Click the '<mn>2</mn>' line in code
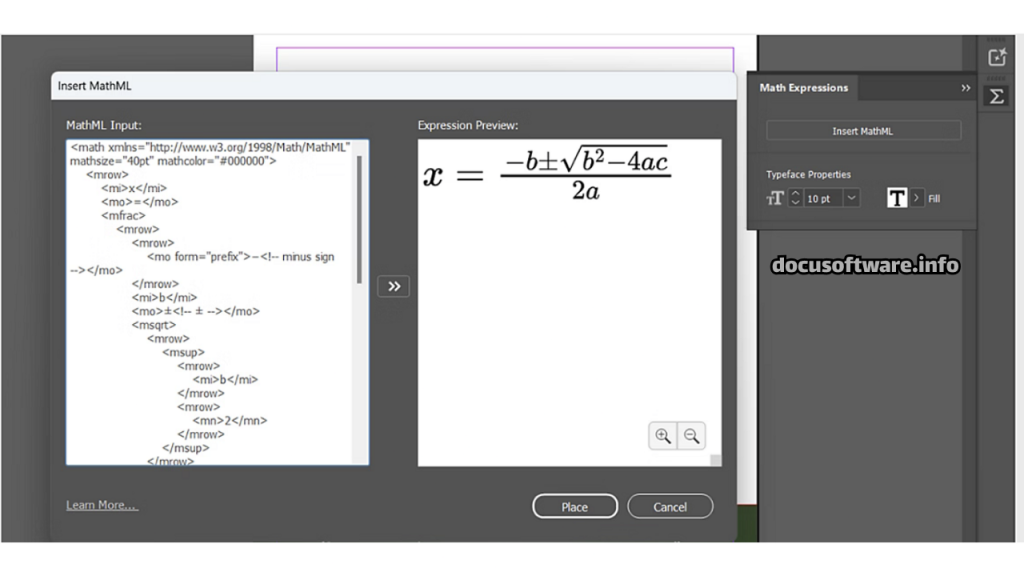The width and height of the screenshot is (1024, 576). 230,421
